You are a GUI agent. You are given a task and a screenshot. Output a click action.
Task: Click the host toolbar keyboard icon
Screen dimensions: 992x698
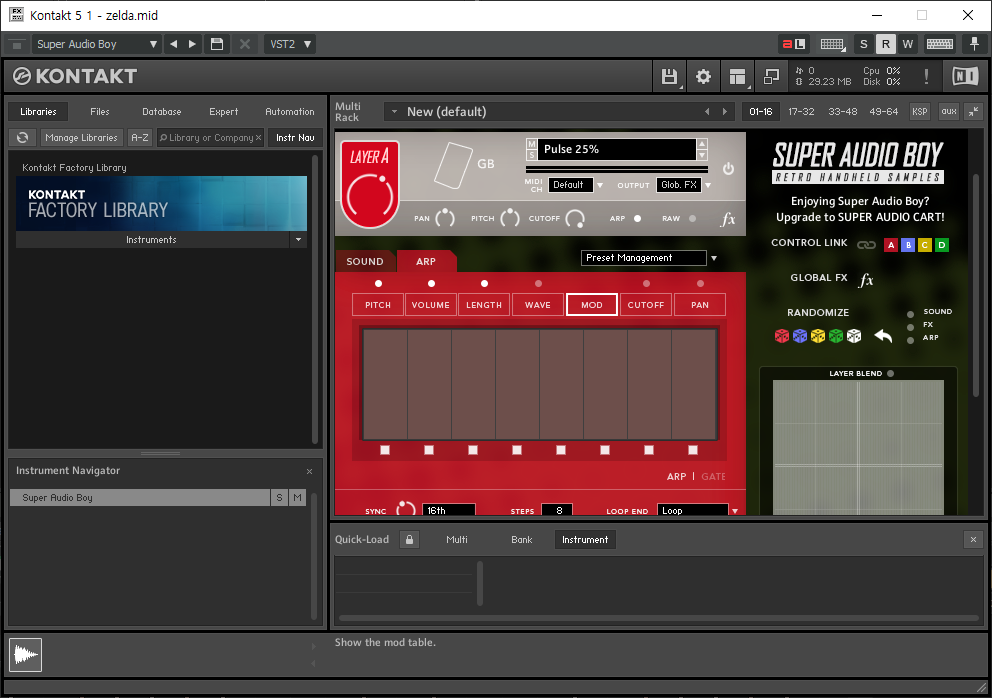point(939,44)
